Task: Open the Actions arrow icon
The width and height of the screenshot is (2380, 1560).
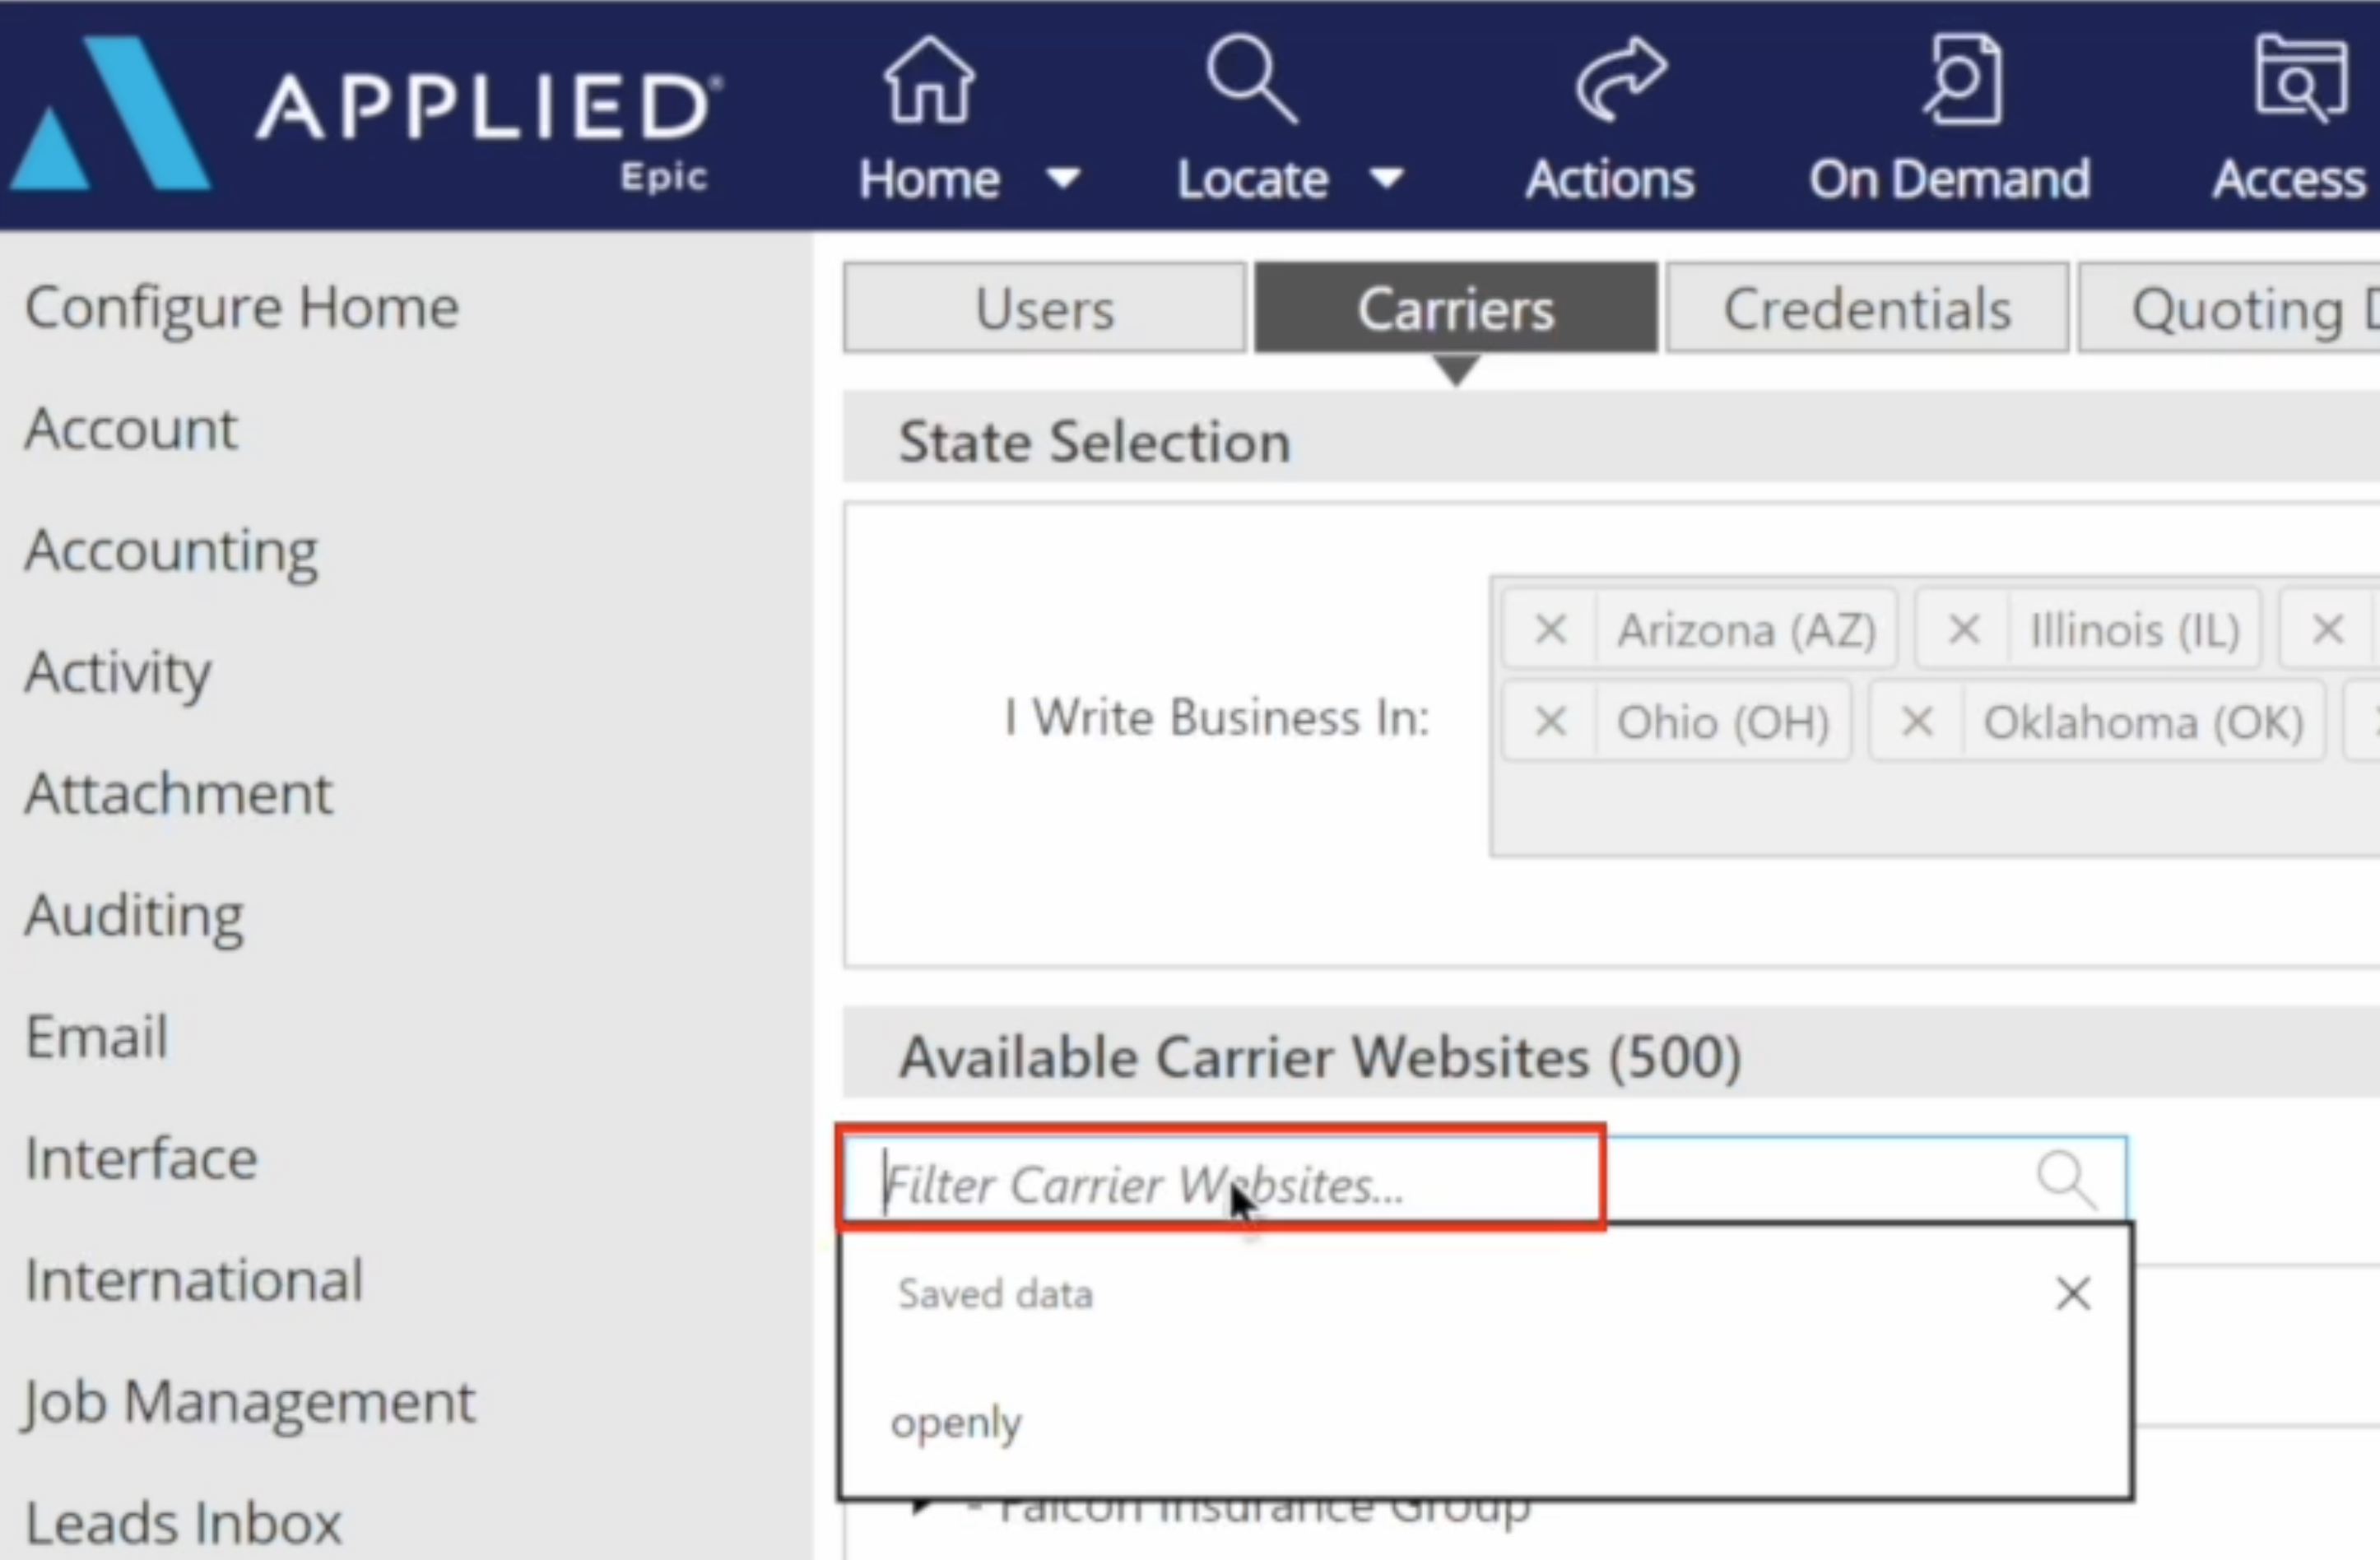Action: 1620,80
